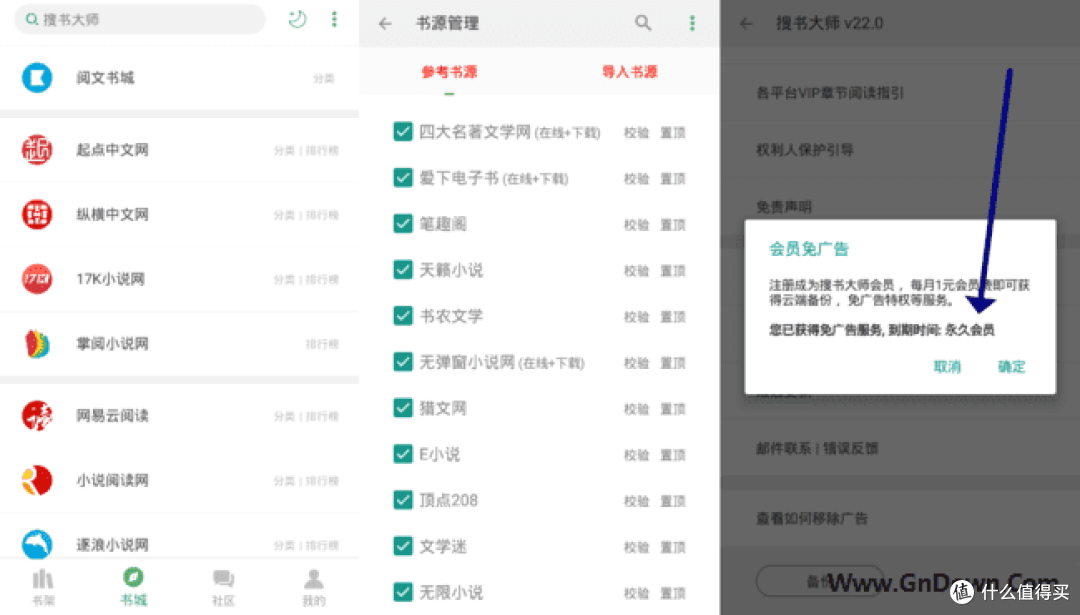Tap the 小说阅读网 logo icon
This screenshot has width=1080, height=615.
[37, 480]
